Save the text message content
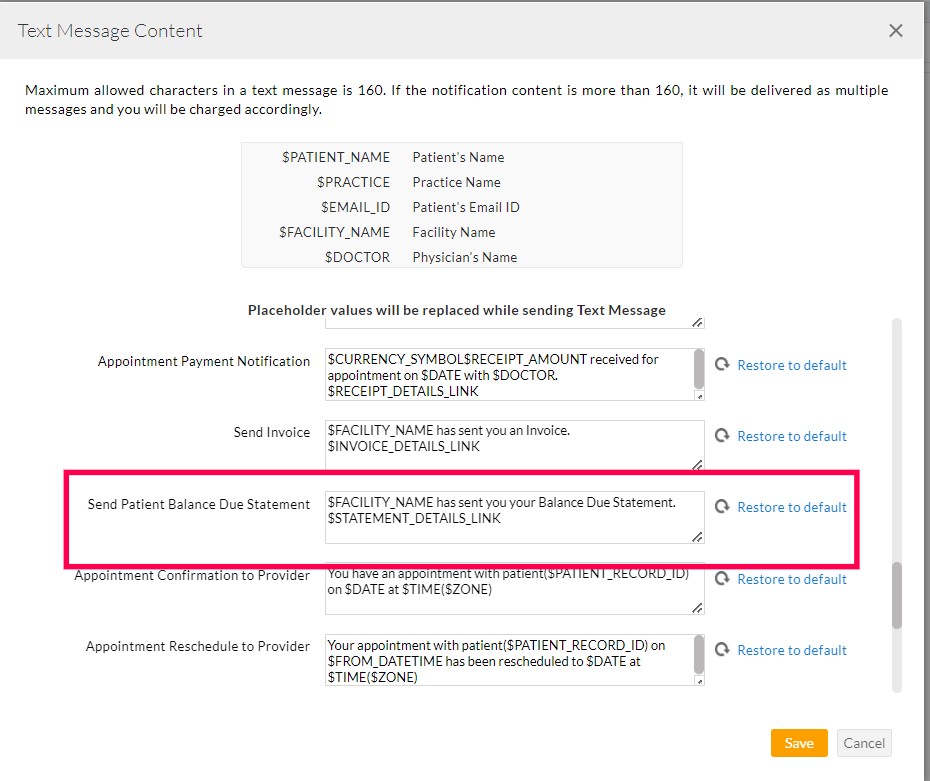 pyautogui.click(x=798, y=743)
